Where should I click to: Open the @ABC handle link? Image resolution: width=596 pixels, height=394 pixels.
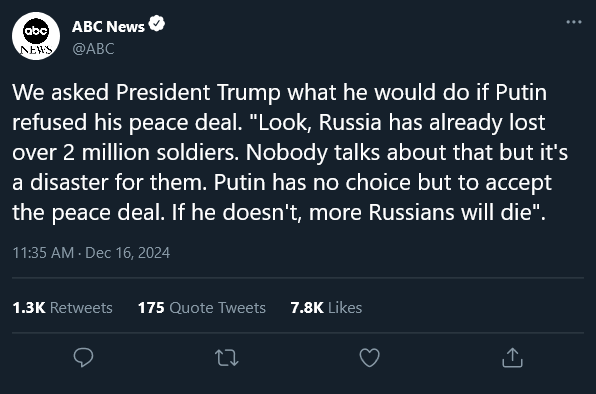[x=93, y=49]
